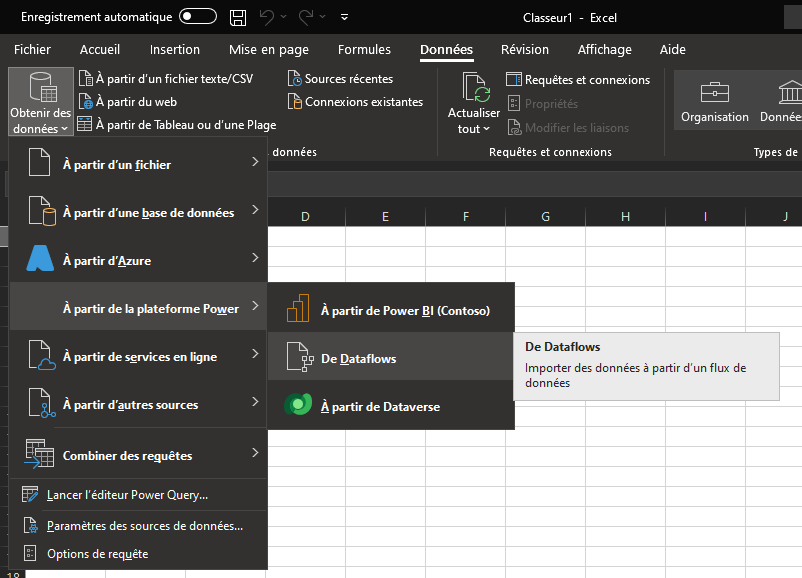Open À partir d'une base de données submenu
The width and height of the screenshot is (802, 578).
[138, 212]
